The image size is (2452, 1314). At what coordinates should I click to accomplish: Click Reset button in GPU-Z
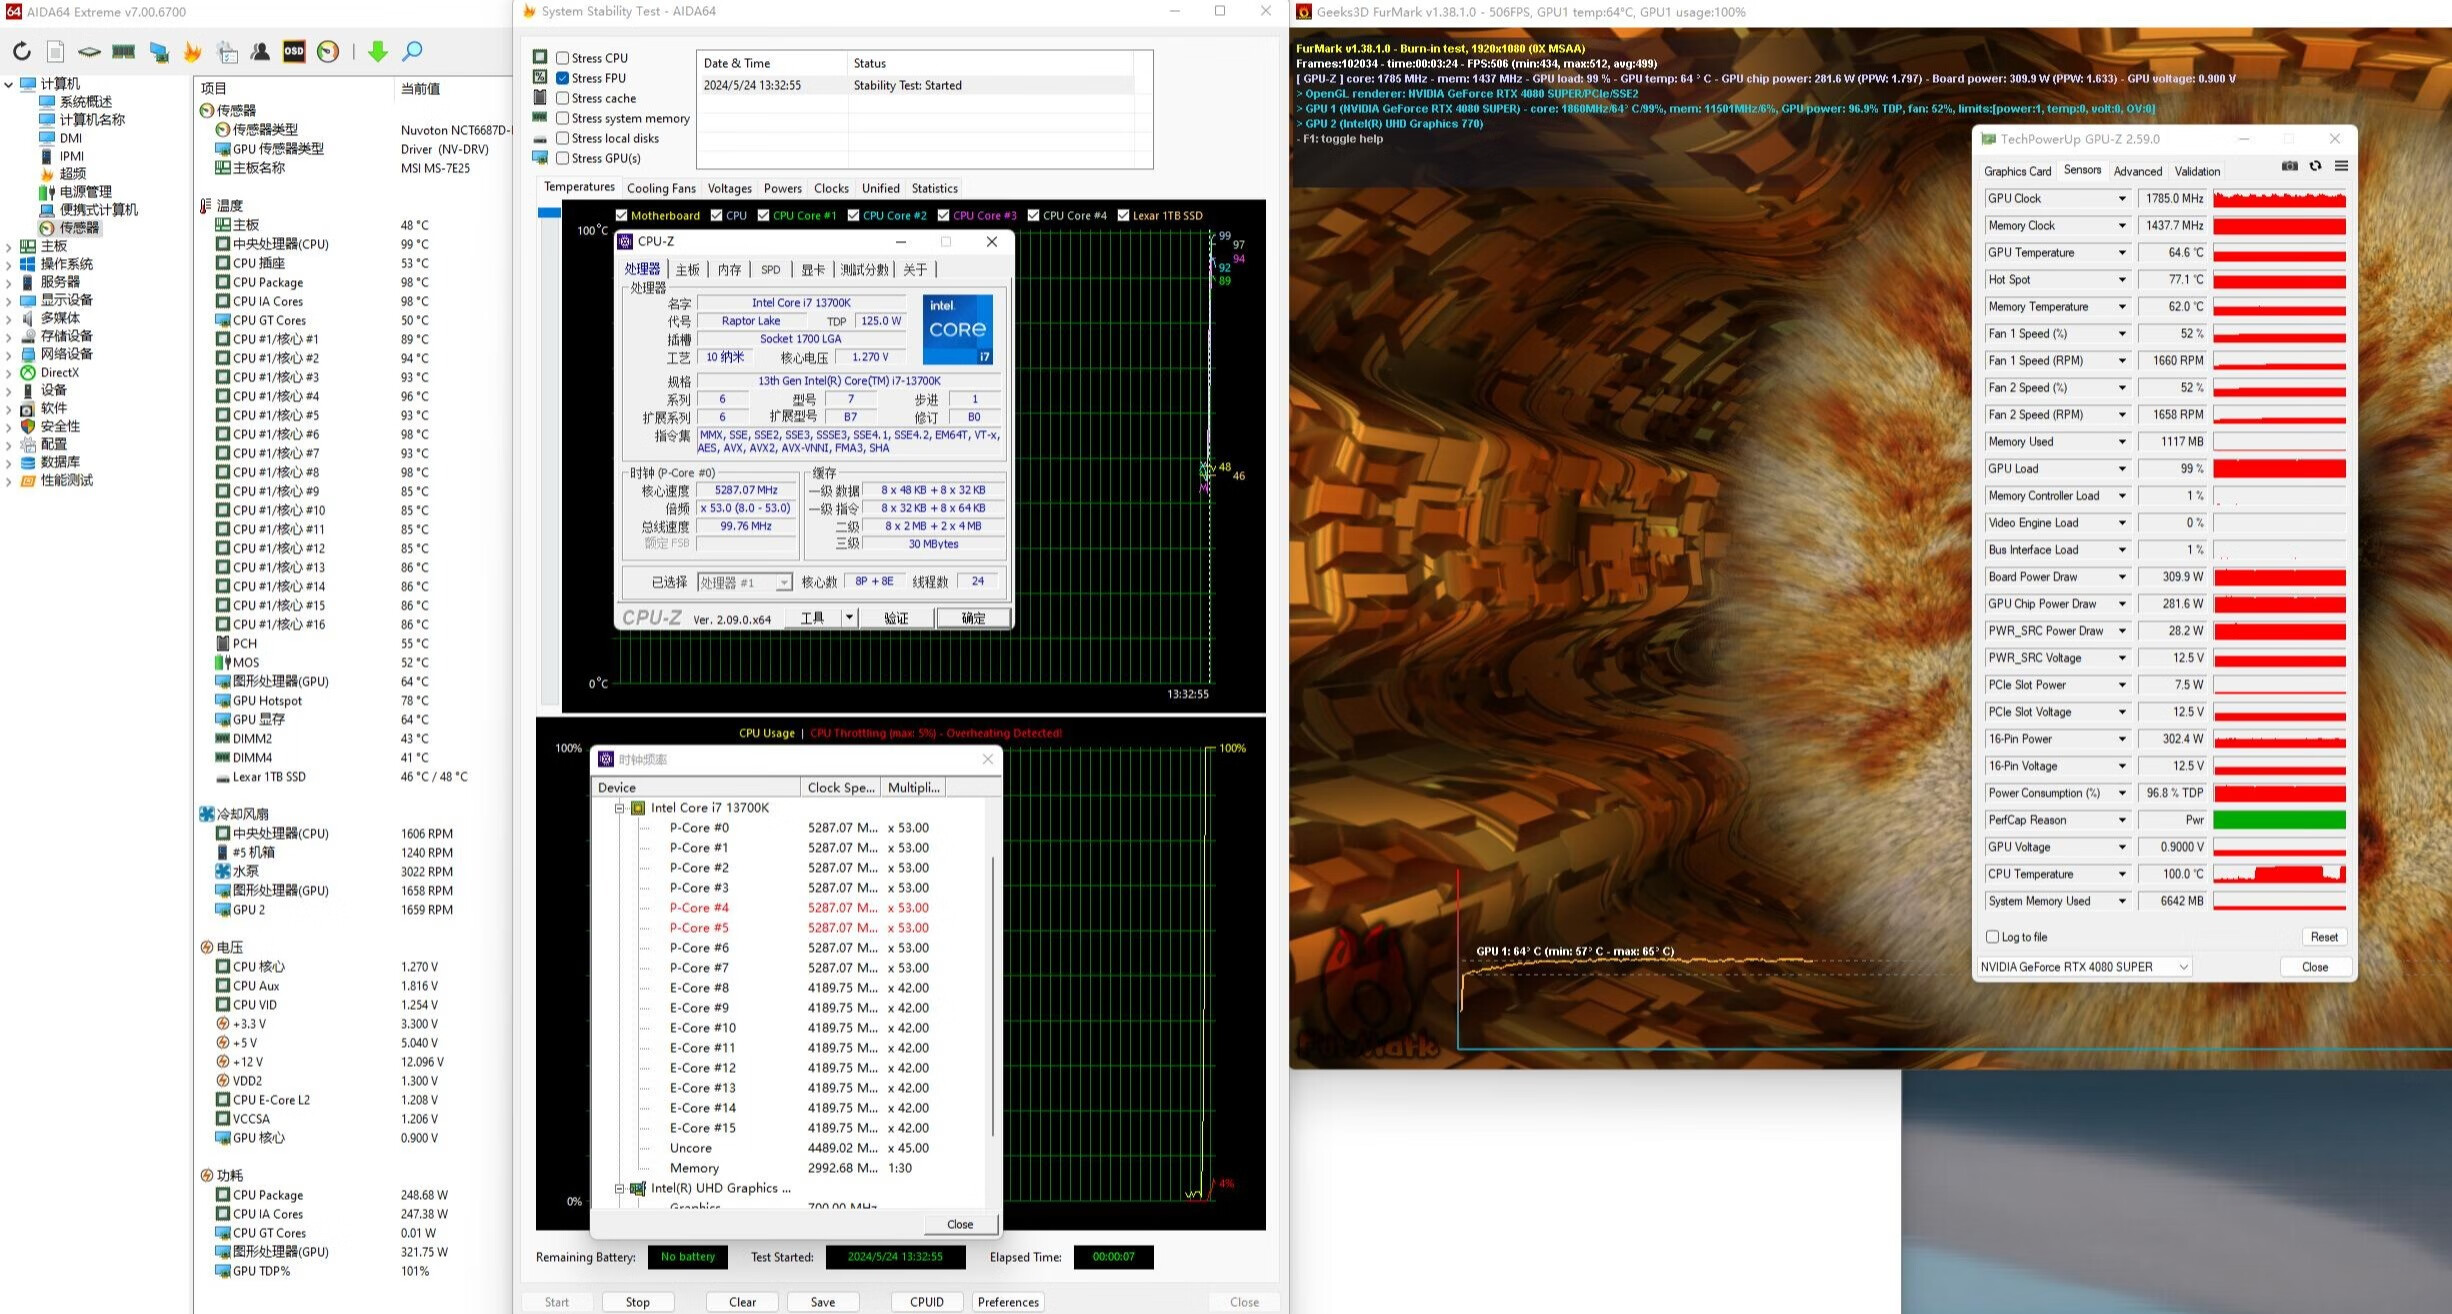(2324, 937)
